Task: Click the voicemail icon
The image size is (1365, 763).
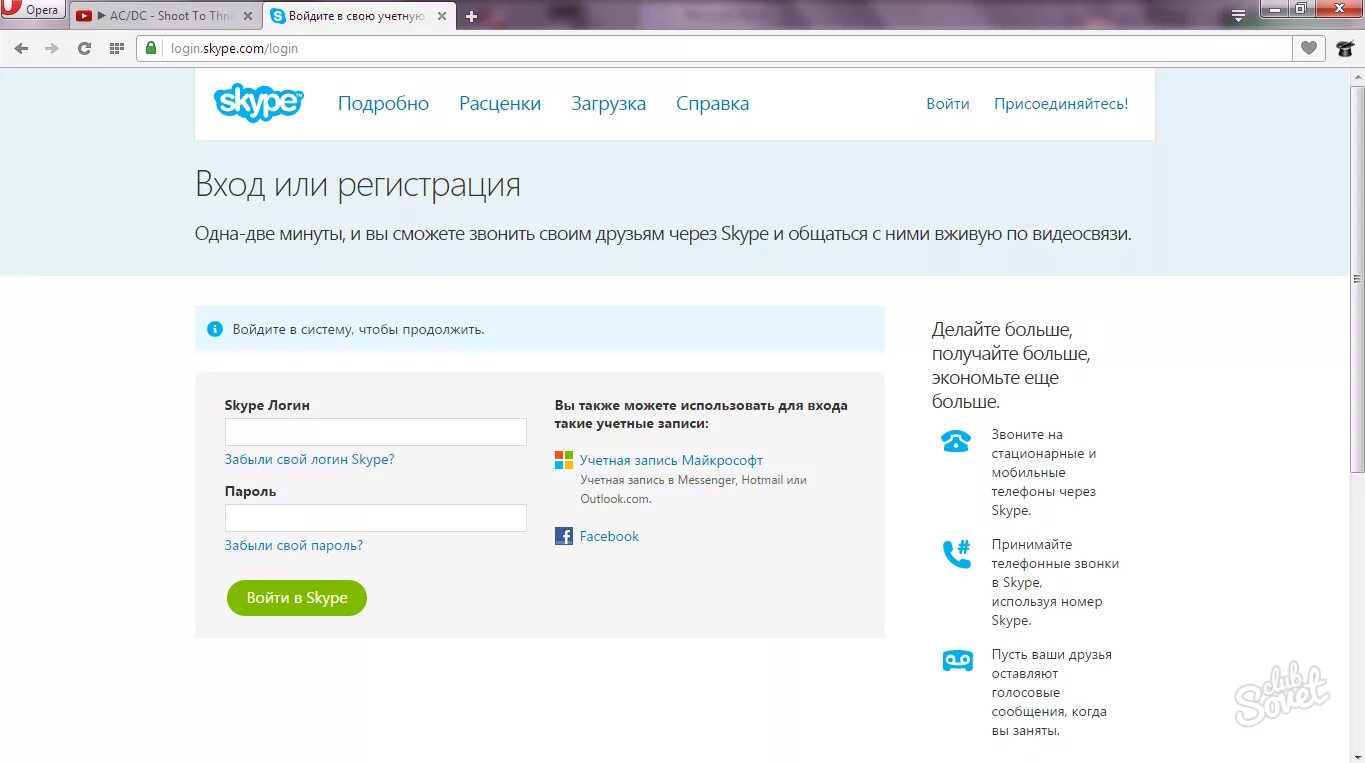Action: (x=957, y=660)
